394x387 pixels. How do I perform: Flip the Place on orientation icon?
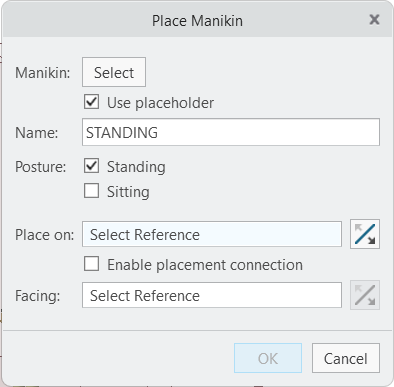365,234
